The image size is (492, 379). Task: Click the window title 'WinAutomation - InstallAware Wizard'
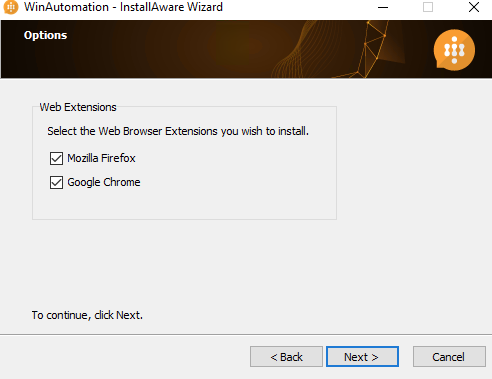click(123, 7)
